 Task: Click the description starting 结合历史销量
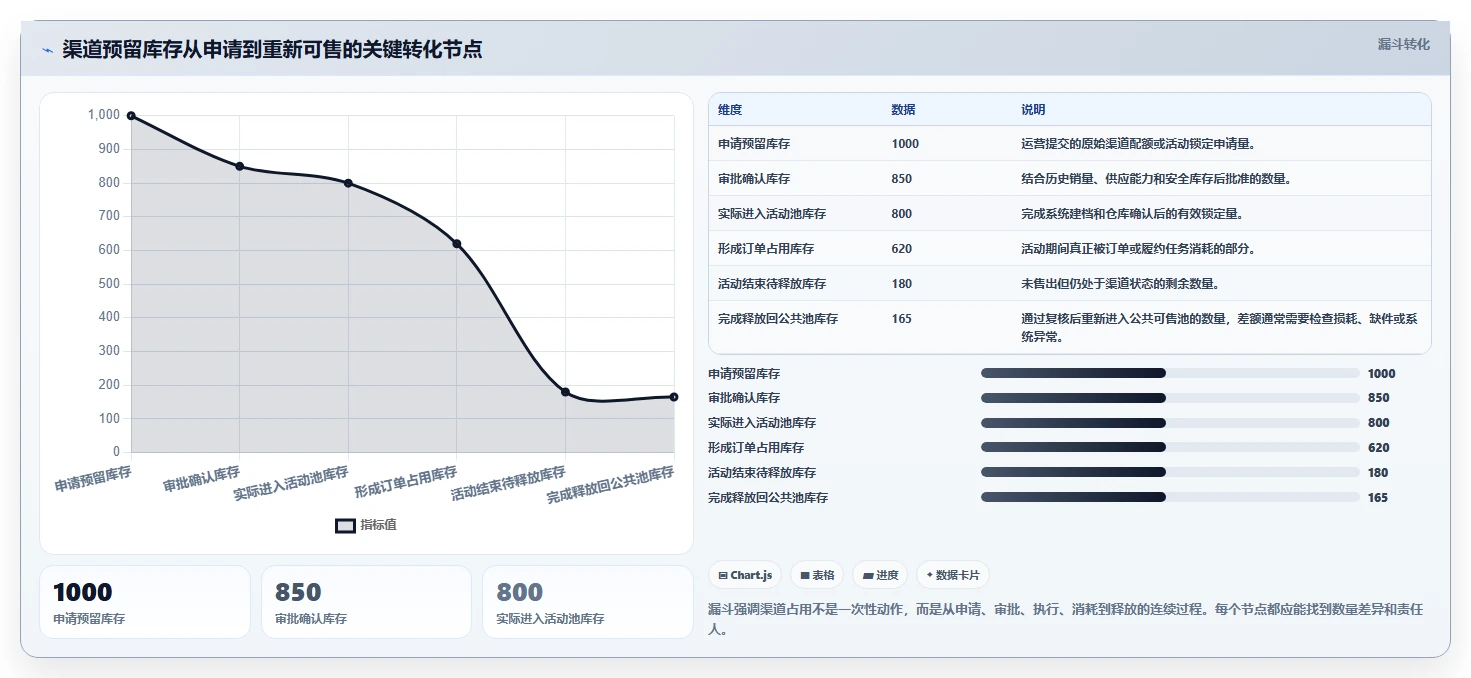(1156, 179)
